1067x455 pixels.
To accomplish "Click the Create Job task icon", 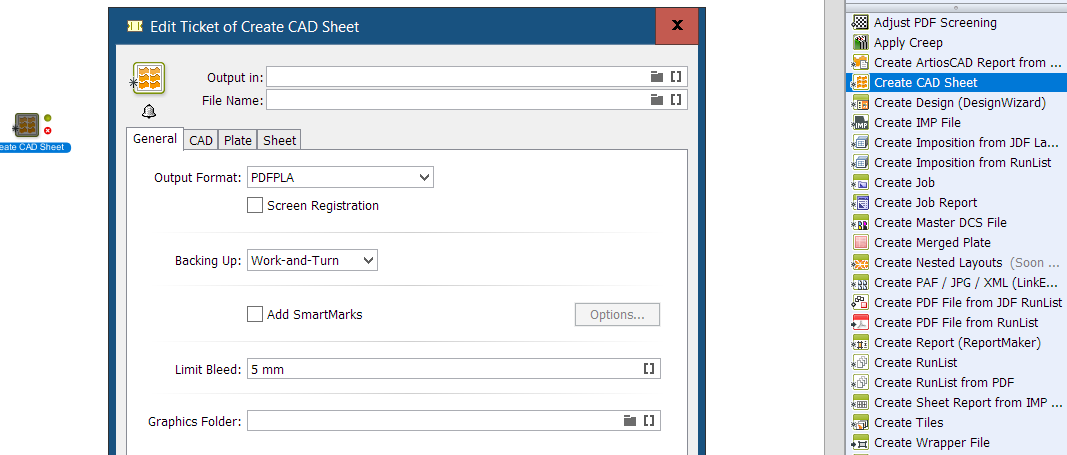I will pyautogui.click(x=860, y=182).
